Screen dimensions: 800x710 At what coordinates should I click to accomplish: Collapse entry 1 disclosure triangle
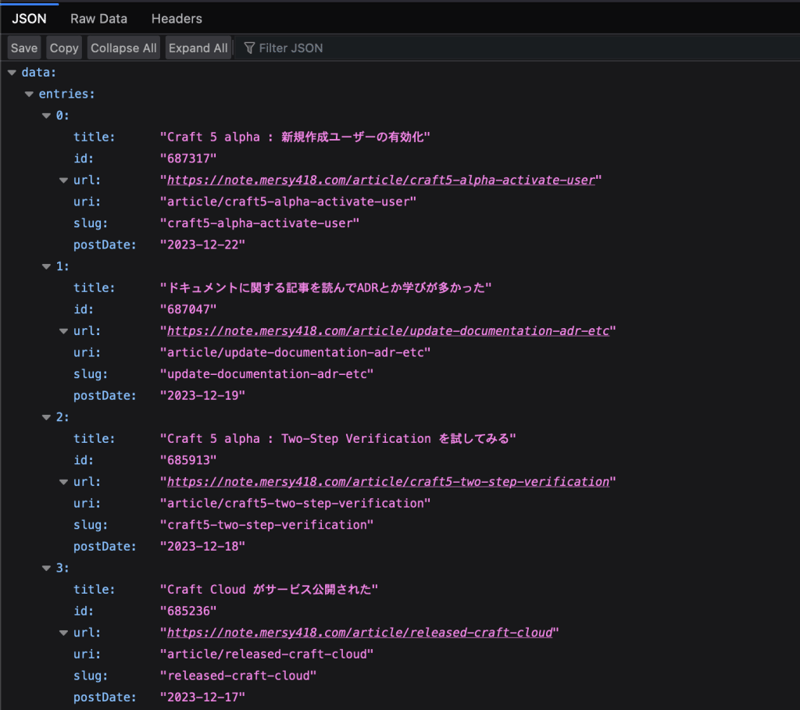pyautogui.click(x=46, y=267)
